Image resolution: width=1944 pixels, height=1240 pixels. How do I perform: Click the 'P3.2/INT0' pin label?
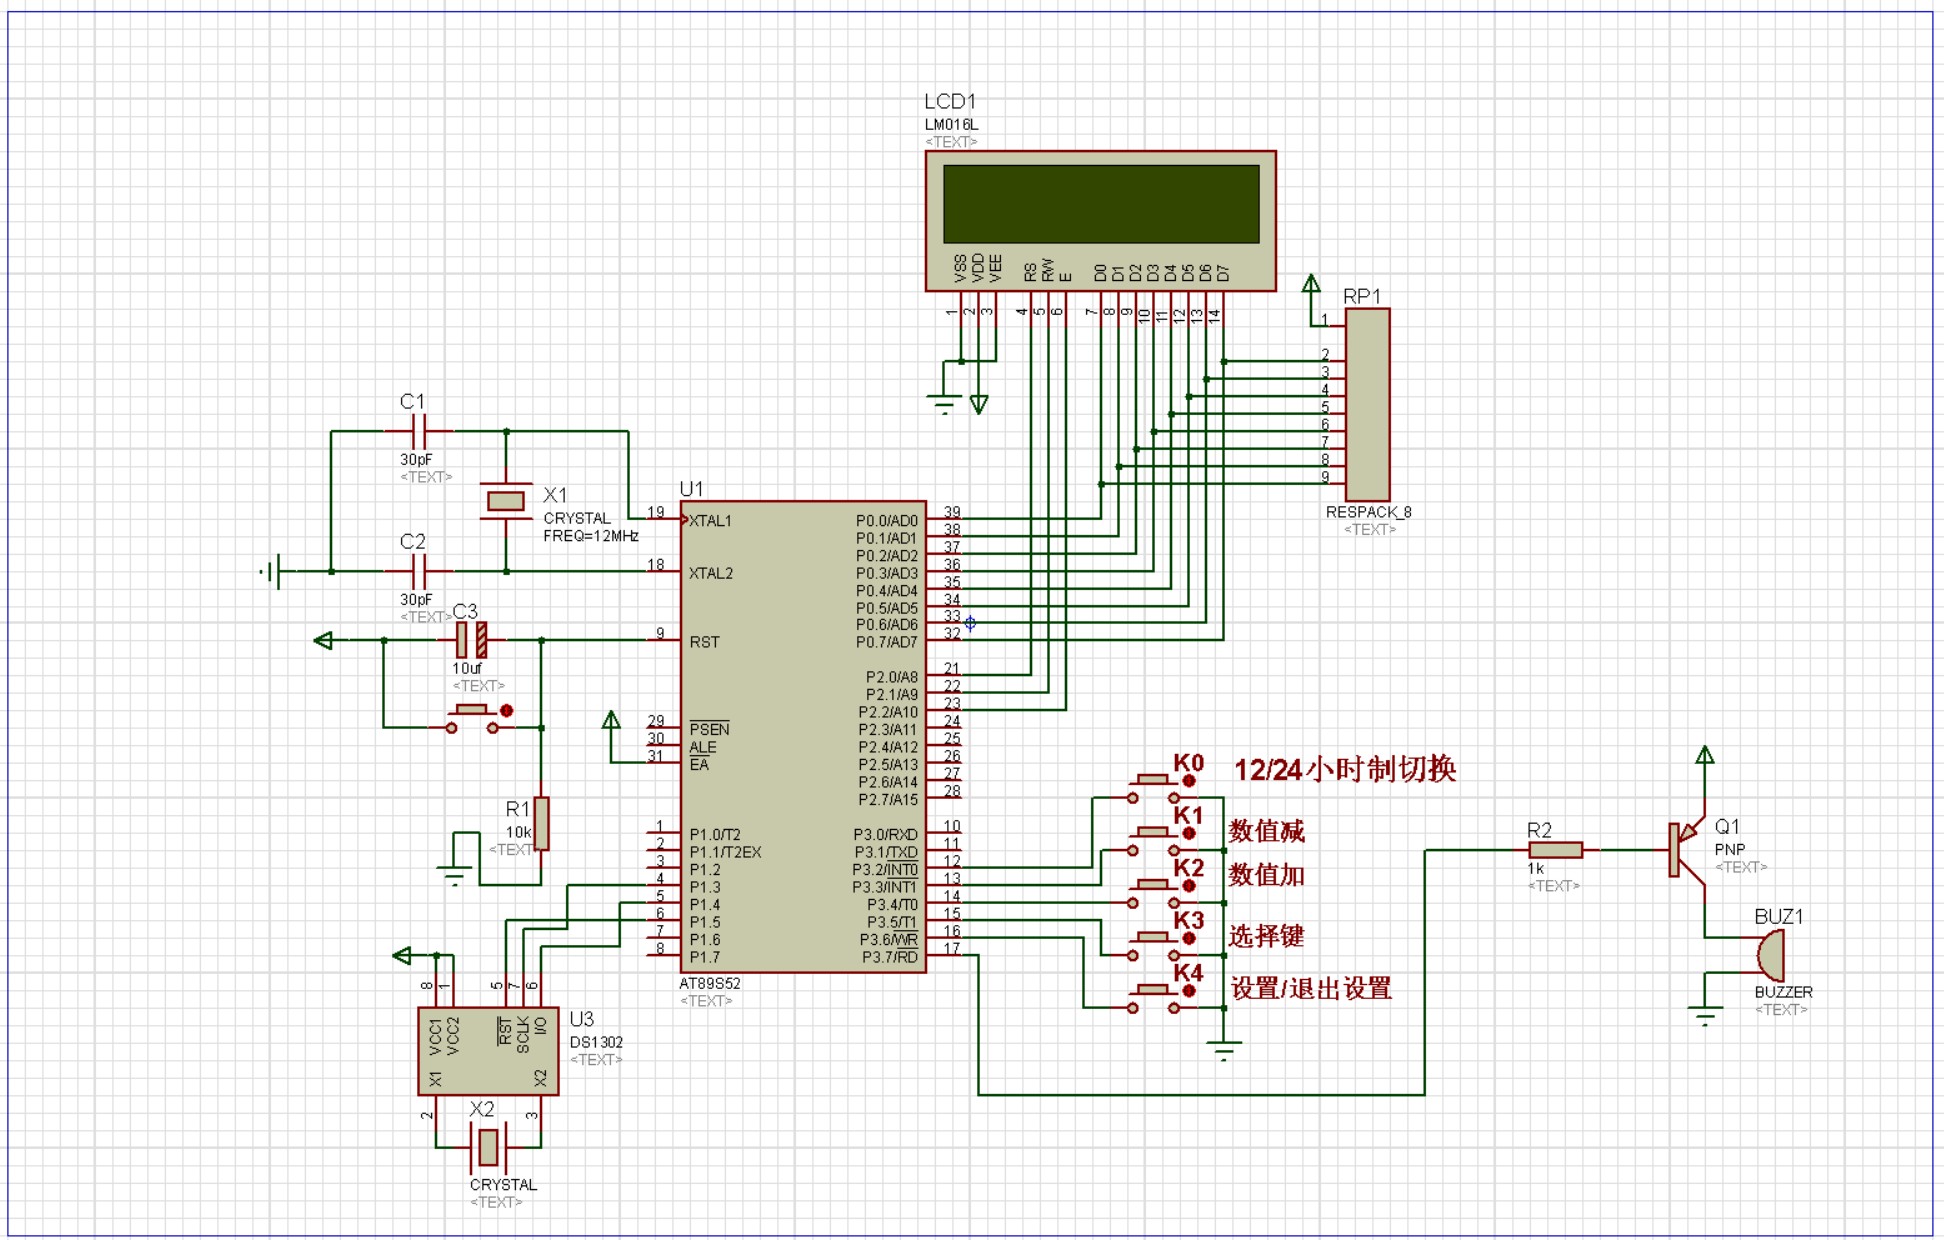tap(885, 869)
